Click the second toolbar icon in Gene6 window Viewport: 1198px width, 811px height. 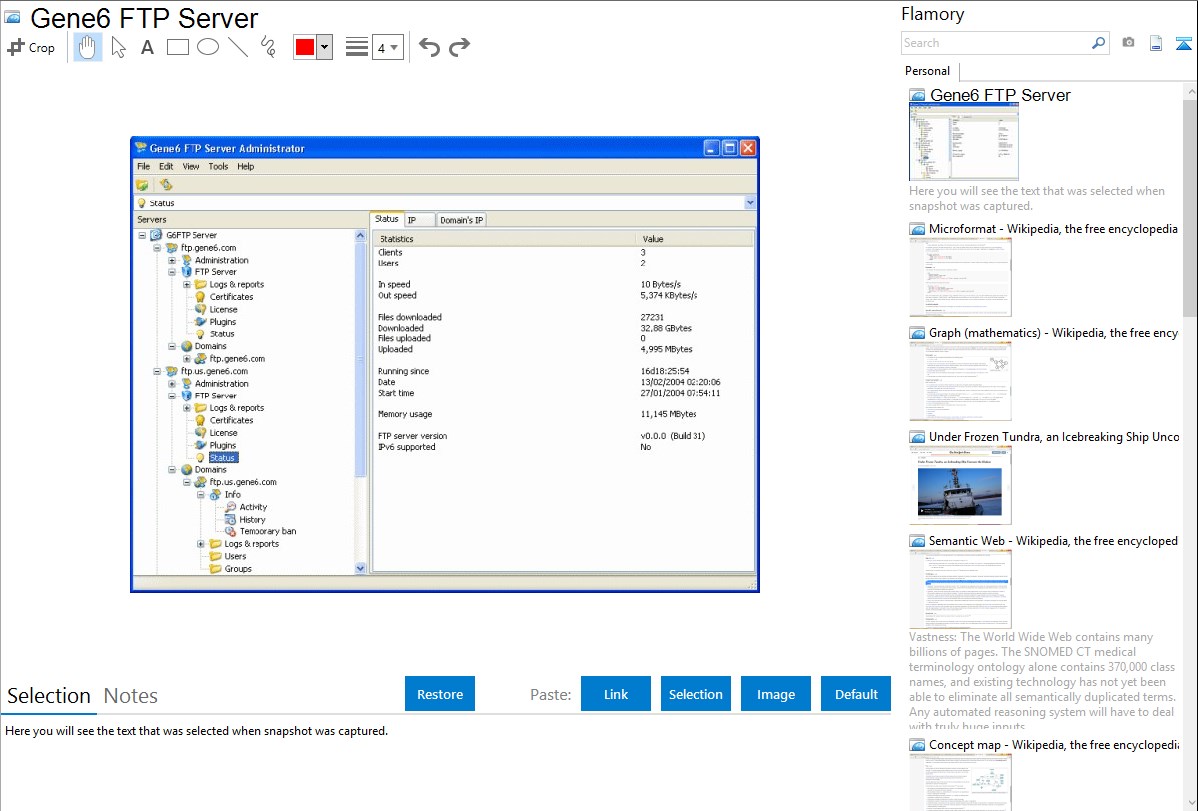[x=166, y=185]
